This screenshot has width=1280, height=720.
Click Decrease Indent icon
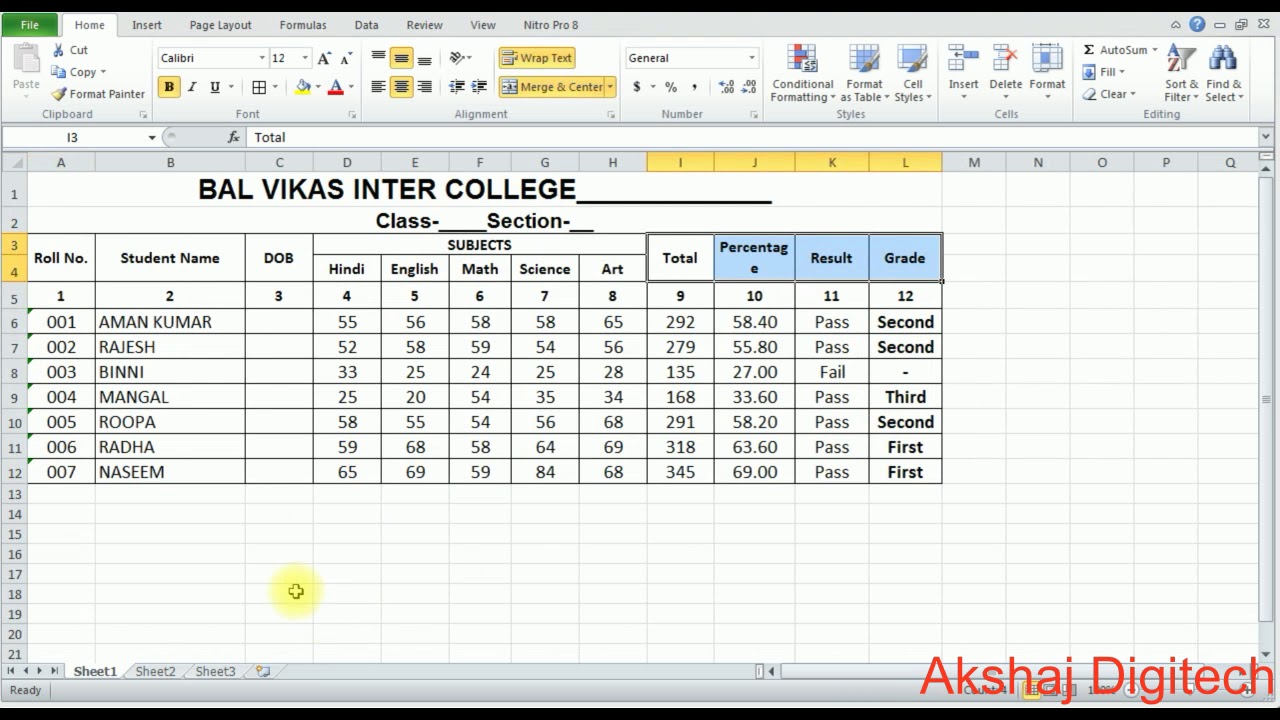point(457,87)
